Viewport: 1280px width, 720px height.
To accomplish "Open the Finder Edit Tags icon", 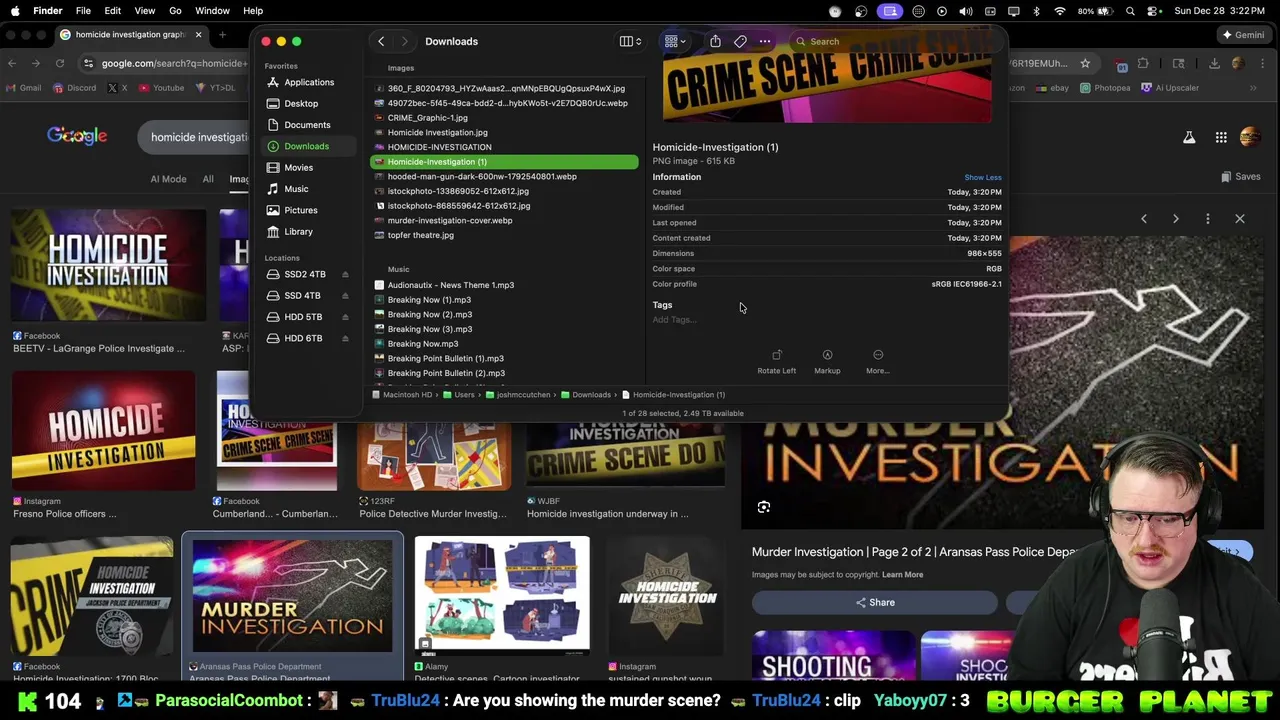I will 740,41.
